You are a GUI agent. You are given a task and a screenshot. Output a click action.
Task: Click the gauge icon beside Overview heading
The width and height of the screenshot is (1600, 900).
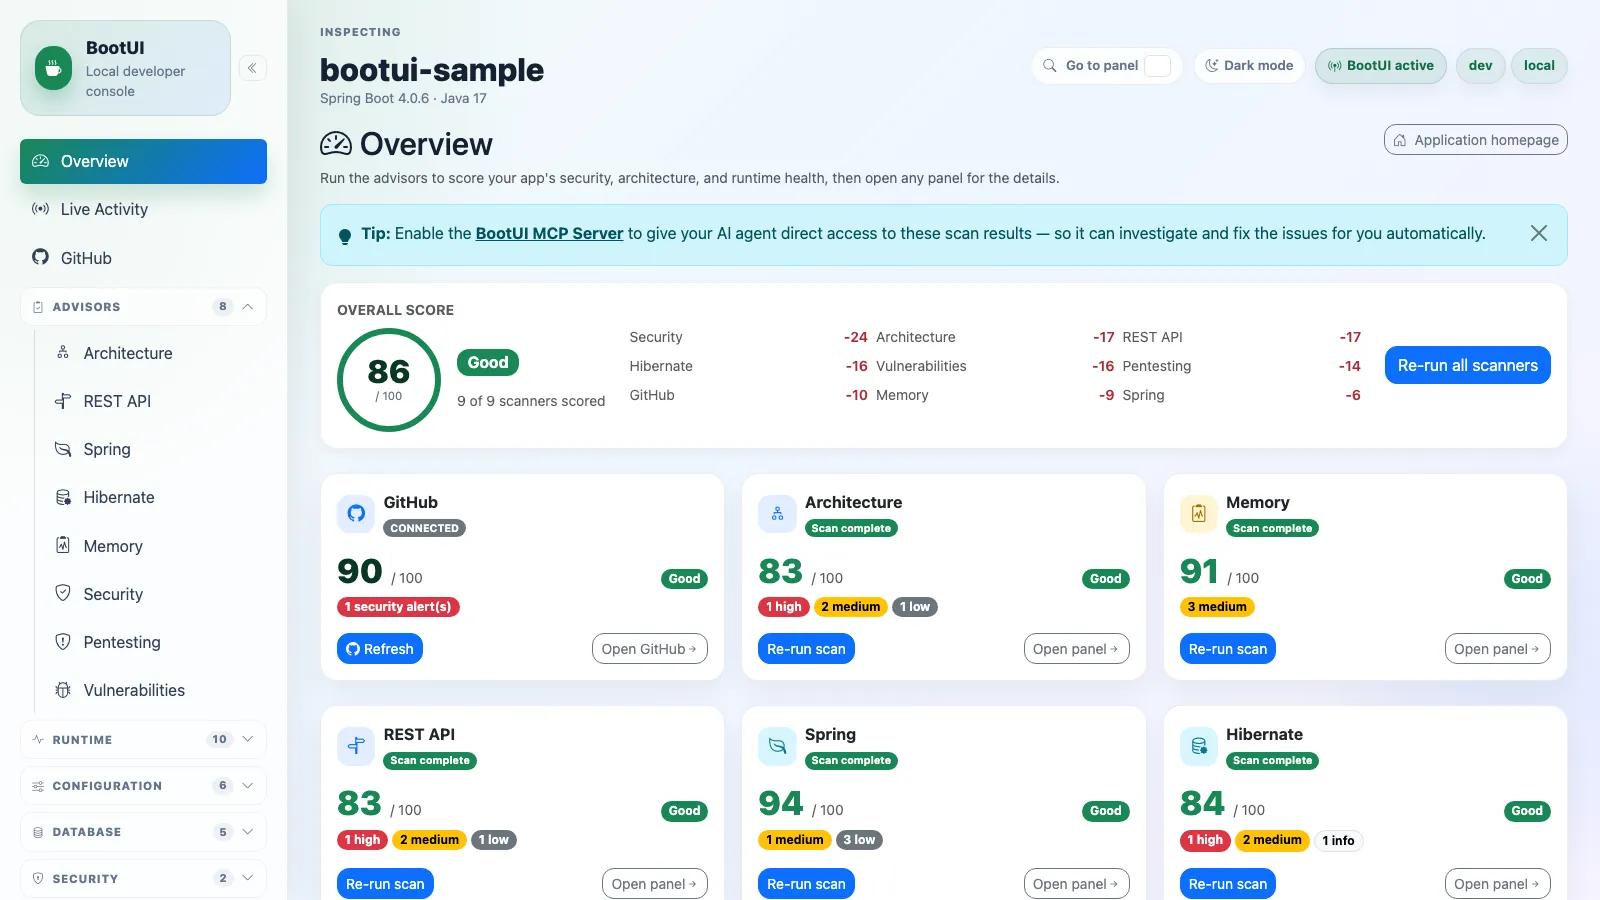tap(336, 144)
